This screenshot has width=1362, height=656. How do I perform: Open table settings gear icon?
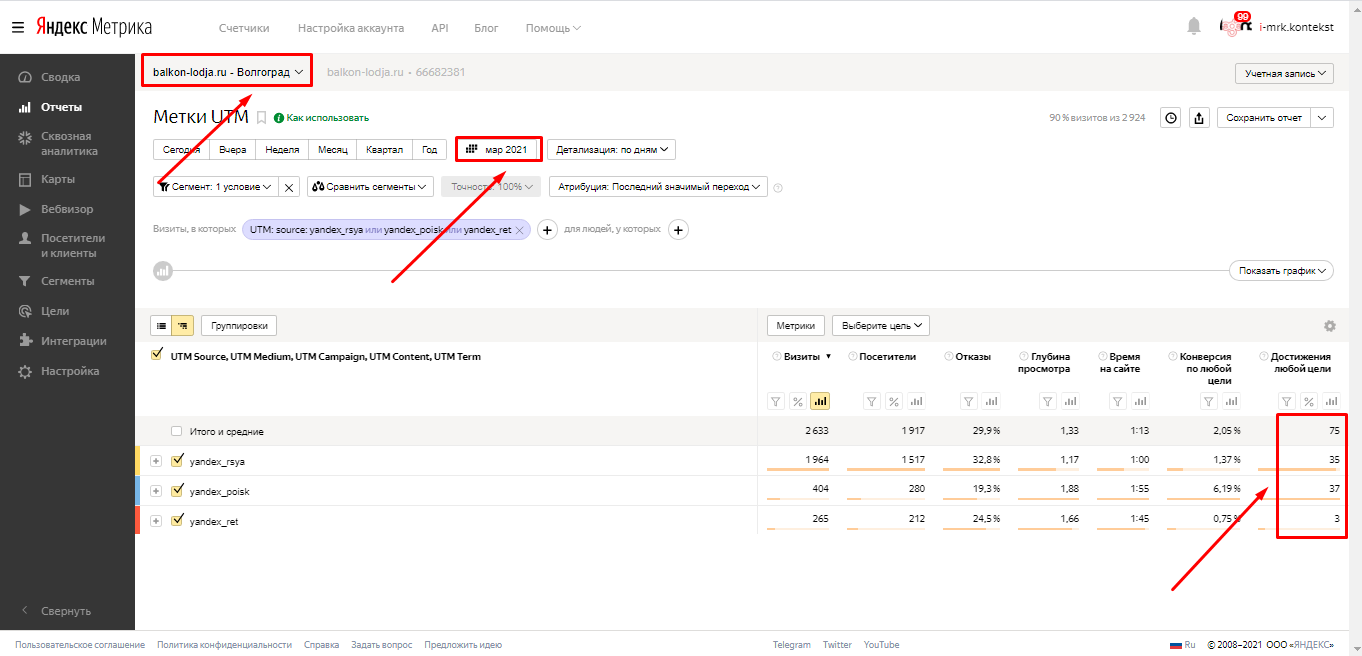[1329, 326]
